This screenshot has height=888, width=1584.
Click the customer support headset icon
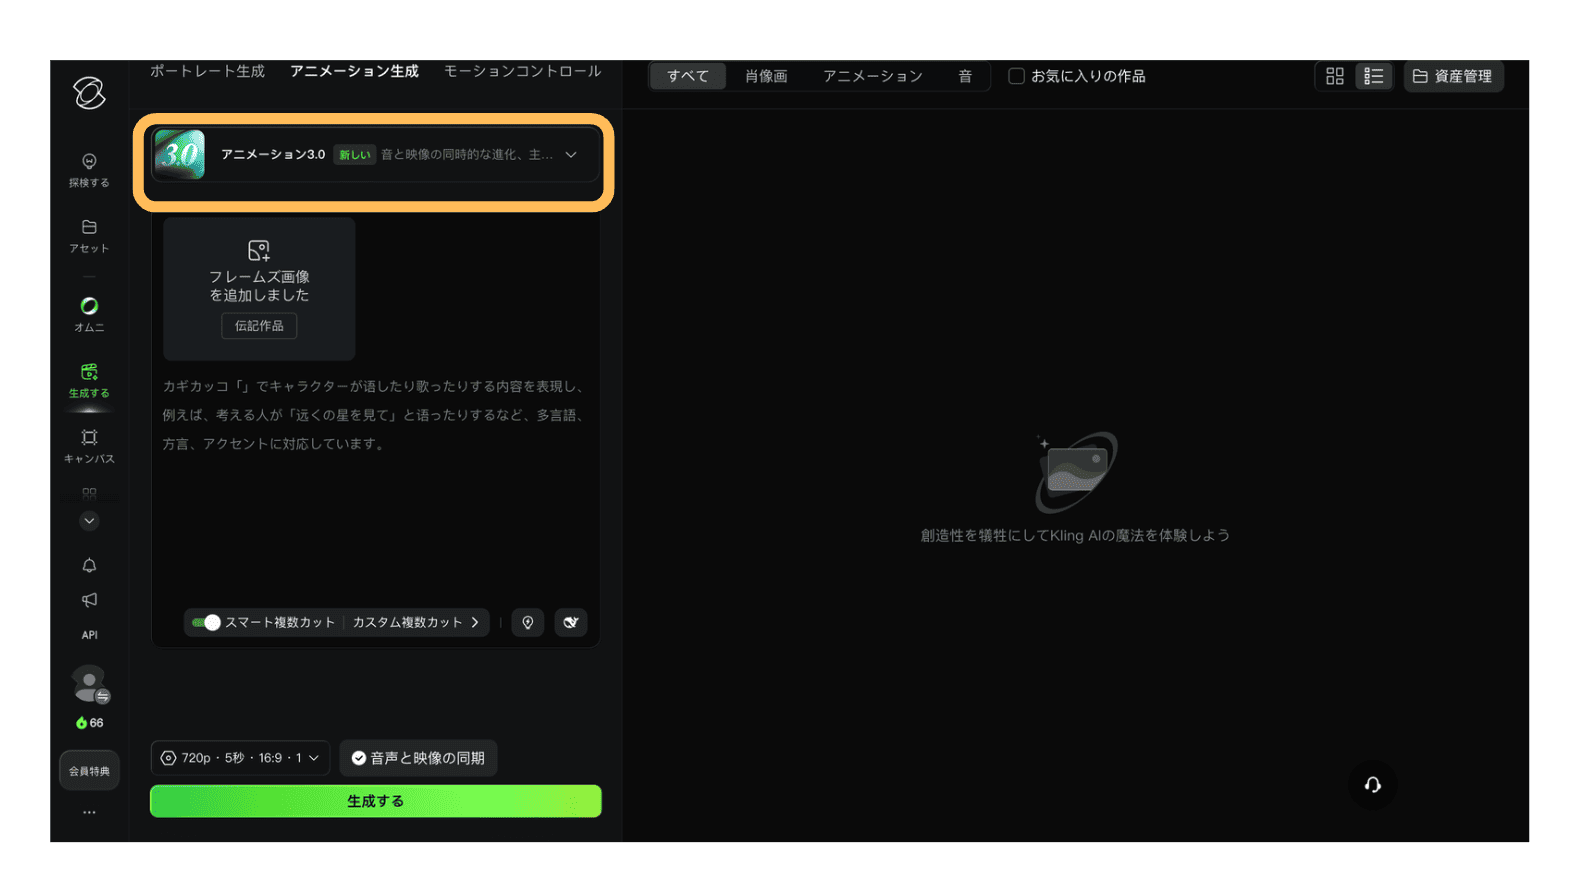coord(1372,785)
